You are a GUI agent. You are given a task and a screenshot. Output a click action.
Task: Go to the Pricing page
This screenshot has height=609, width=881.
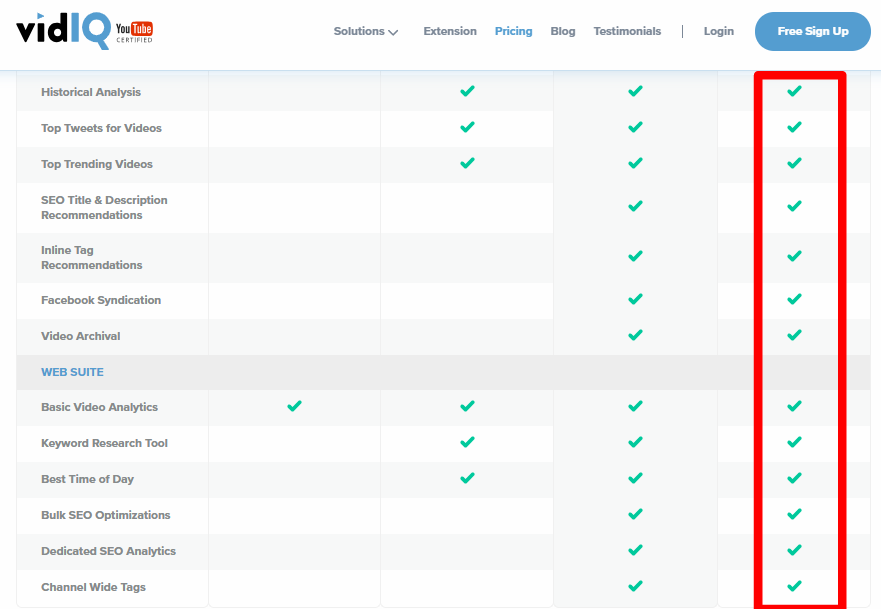(514, 31)
